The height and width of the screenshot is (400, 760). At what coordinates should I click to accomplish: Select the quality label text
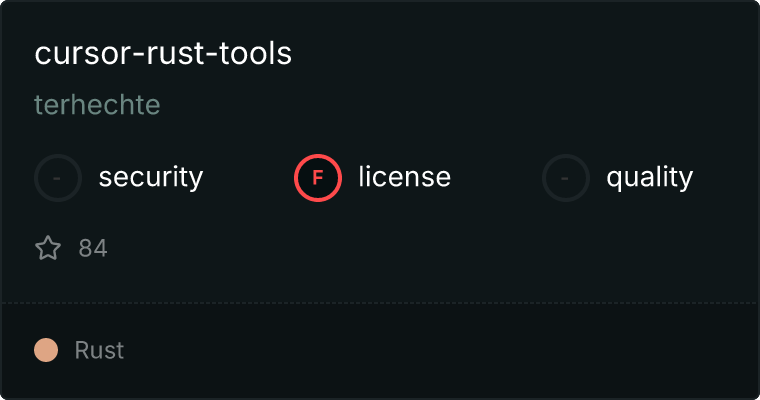[649, 178]
